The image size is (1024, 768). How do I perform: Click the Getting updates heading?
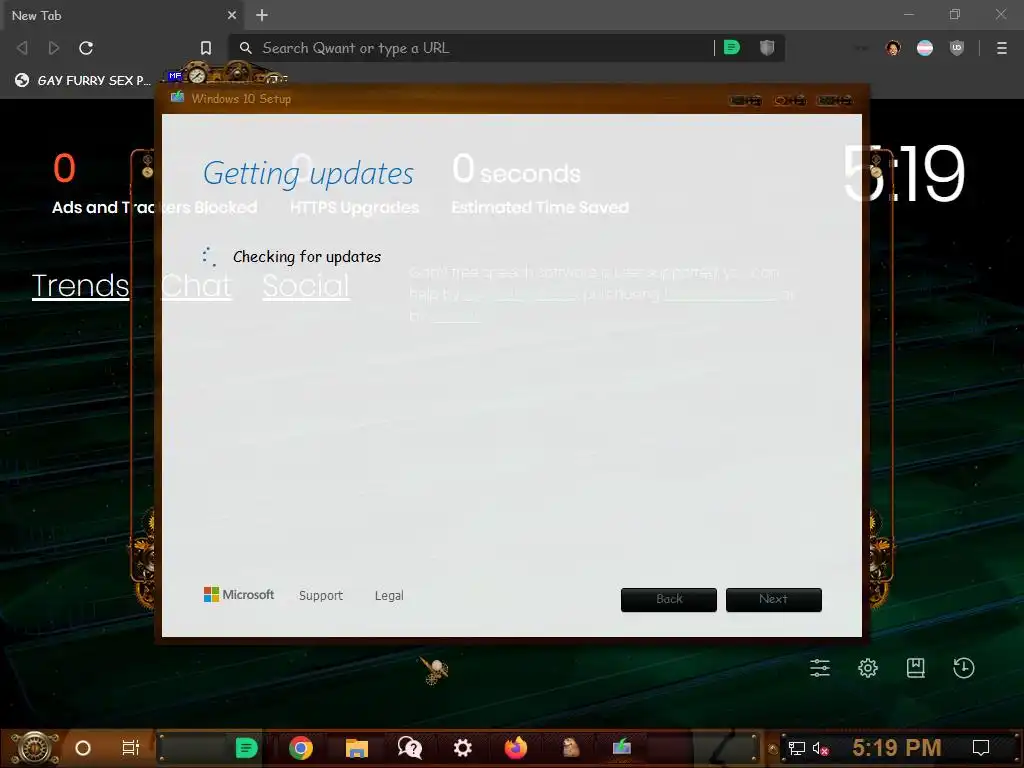tap(308, 174)
